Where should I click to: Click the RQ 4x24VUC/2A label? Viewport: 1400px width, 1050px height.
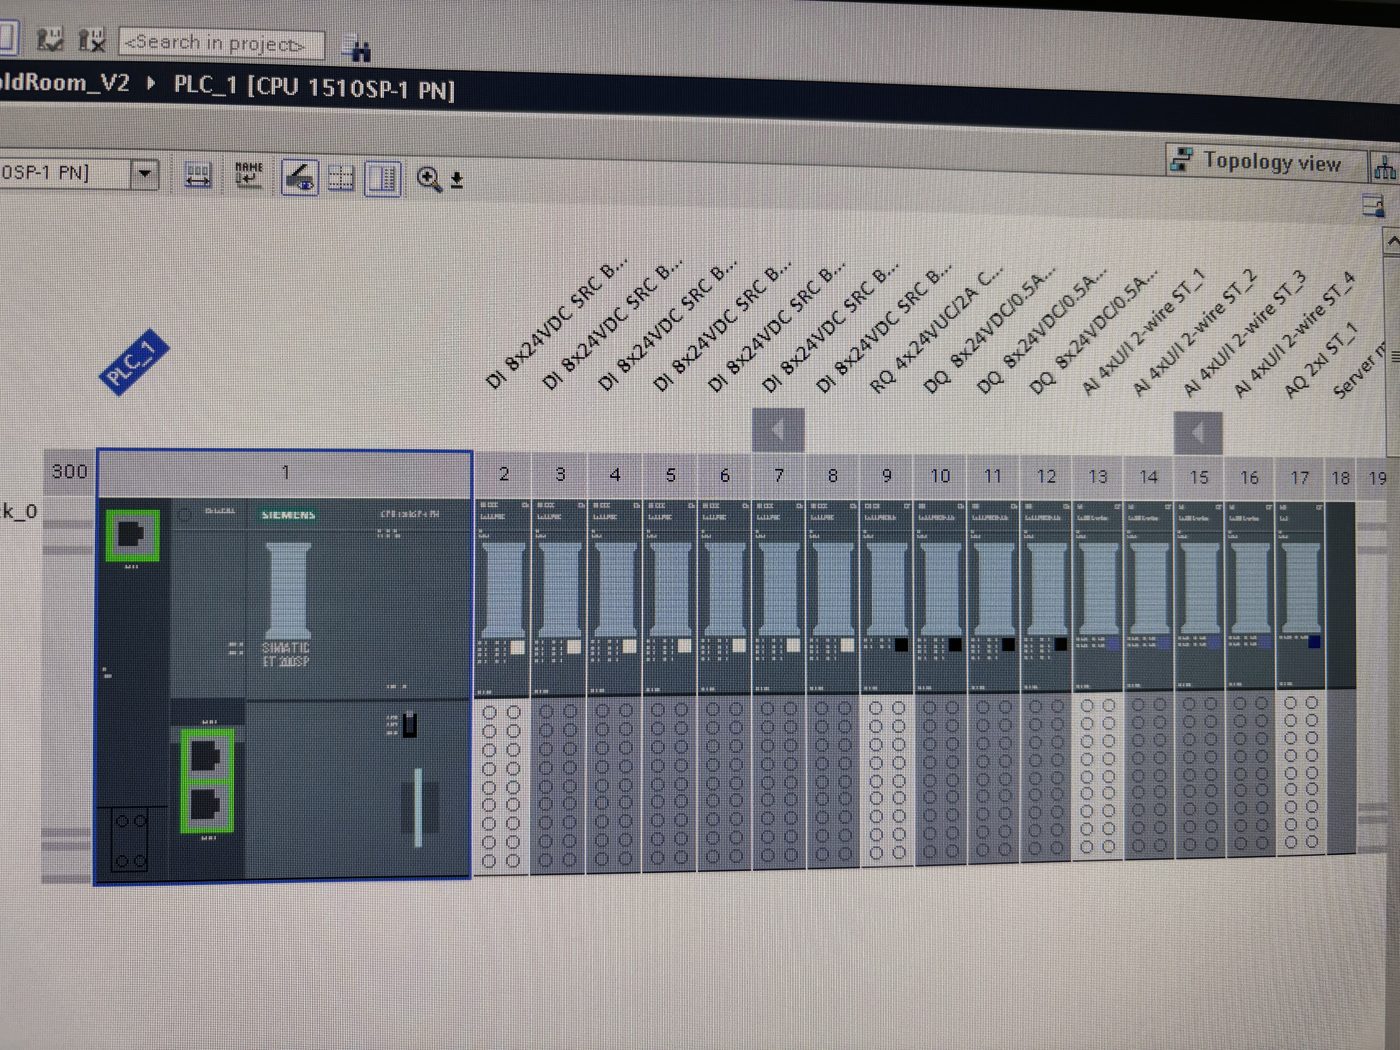[935, 330]
